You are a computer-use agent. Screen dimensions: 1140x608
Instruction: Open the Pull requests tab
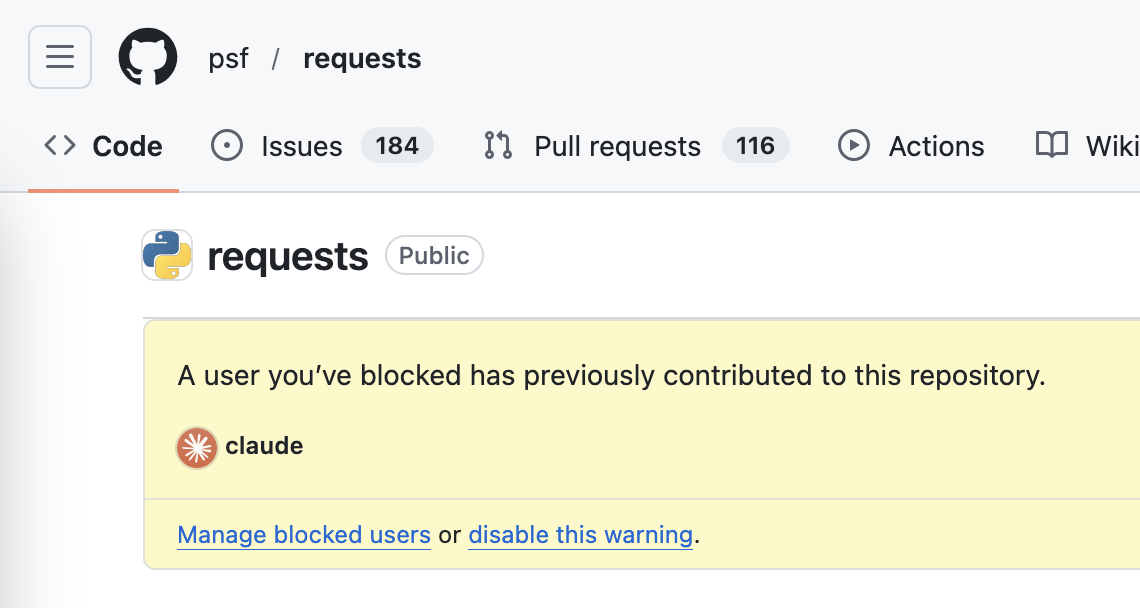[617, 145]
